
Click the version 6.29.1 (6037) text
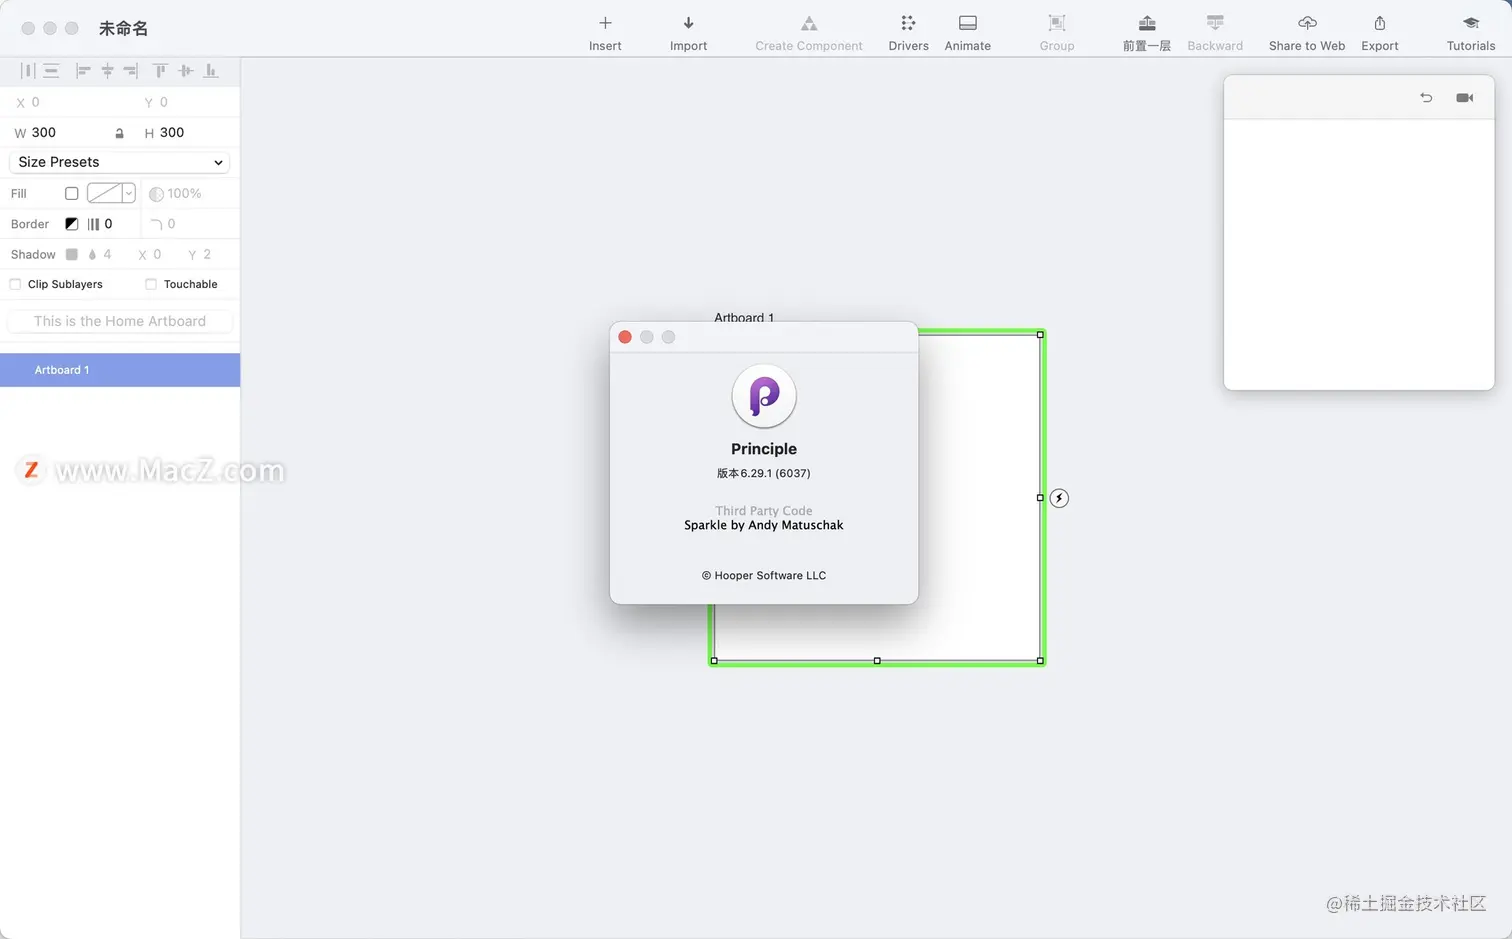click(x=764, y=473)
